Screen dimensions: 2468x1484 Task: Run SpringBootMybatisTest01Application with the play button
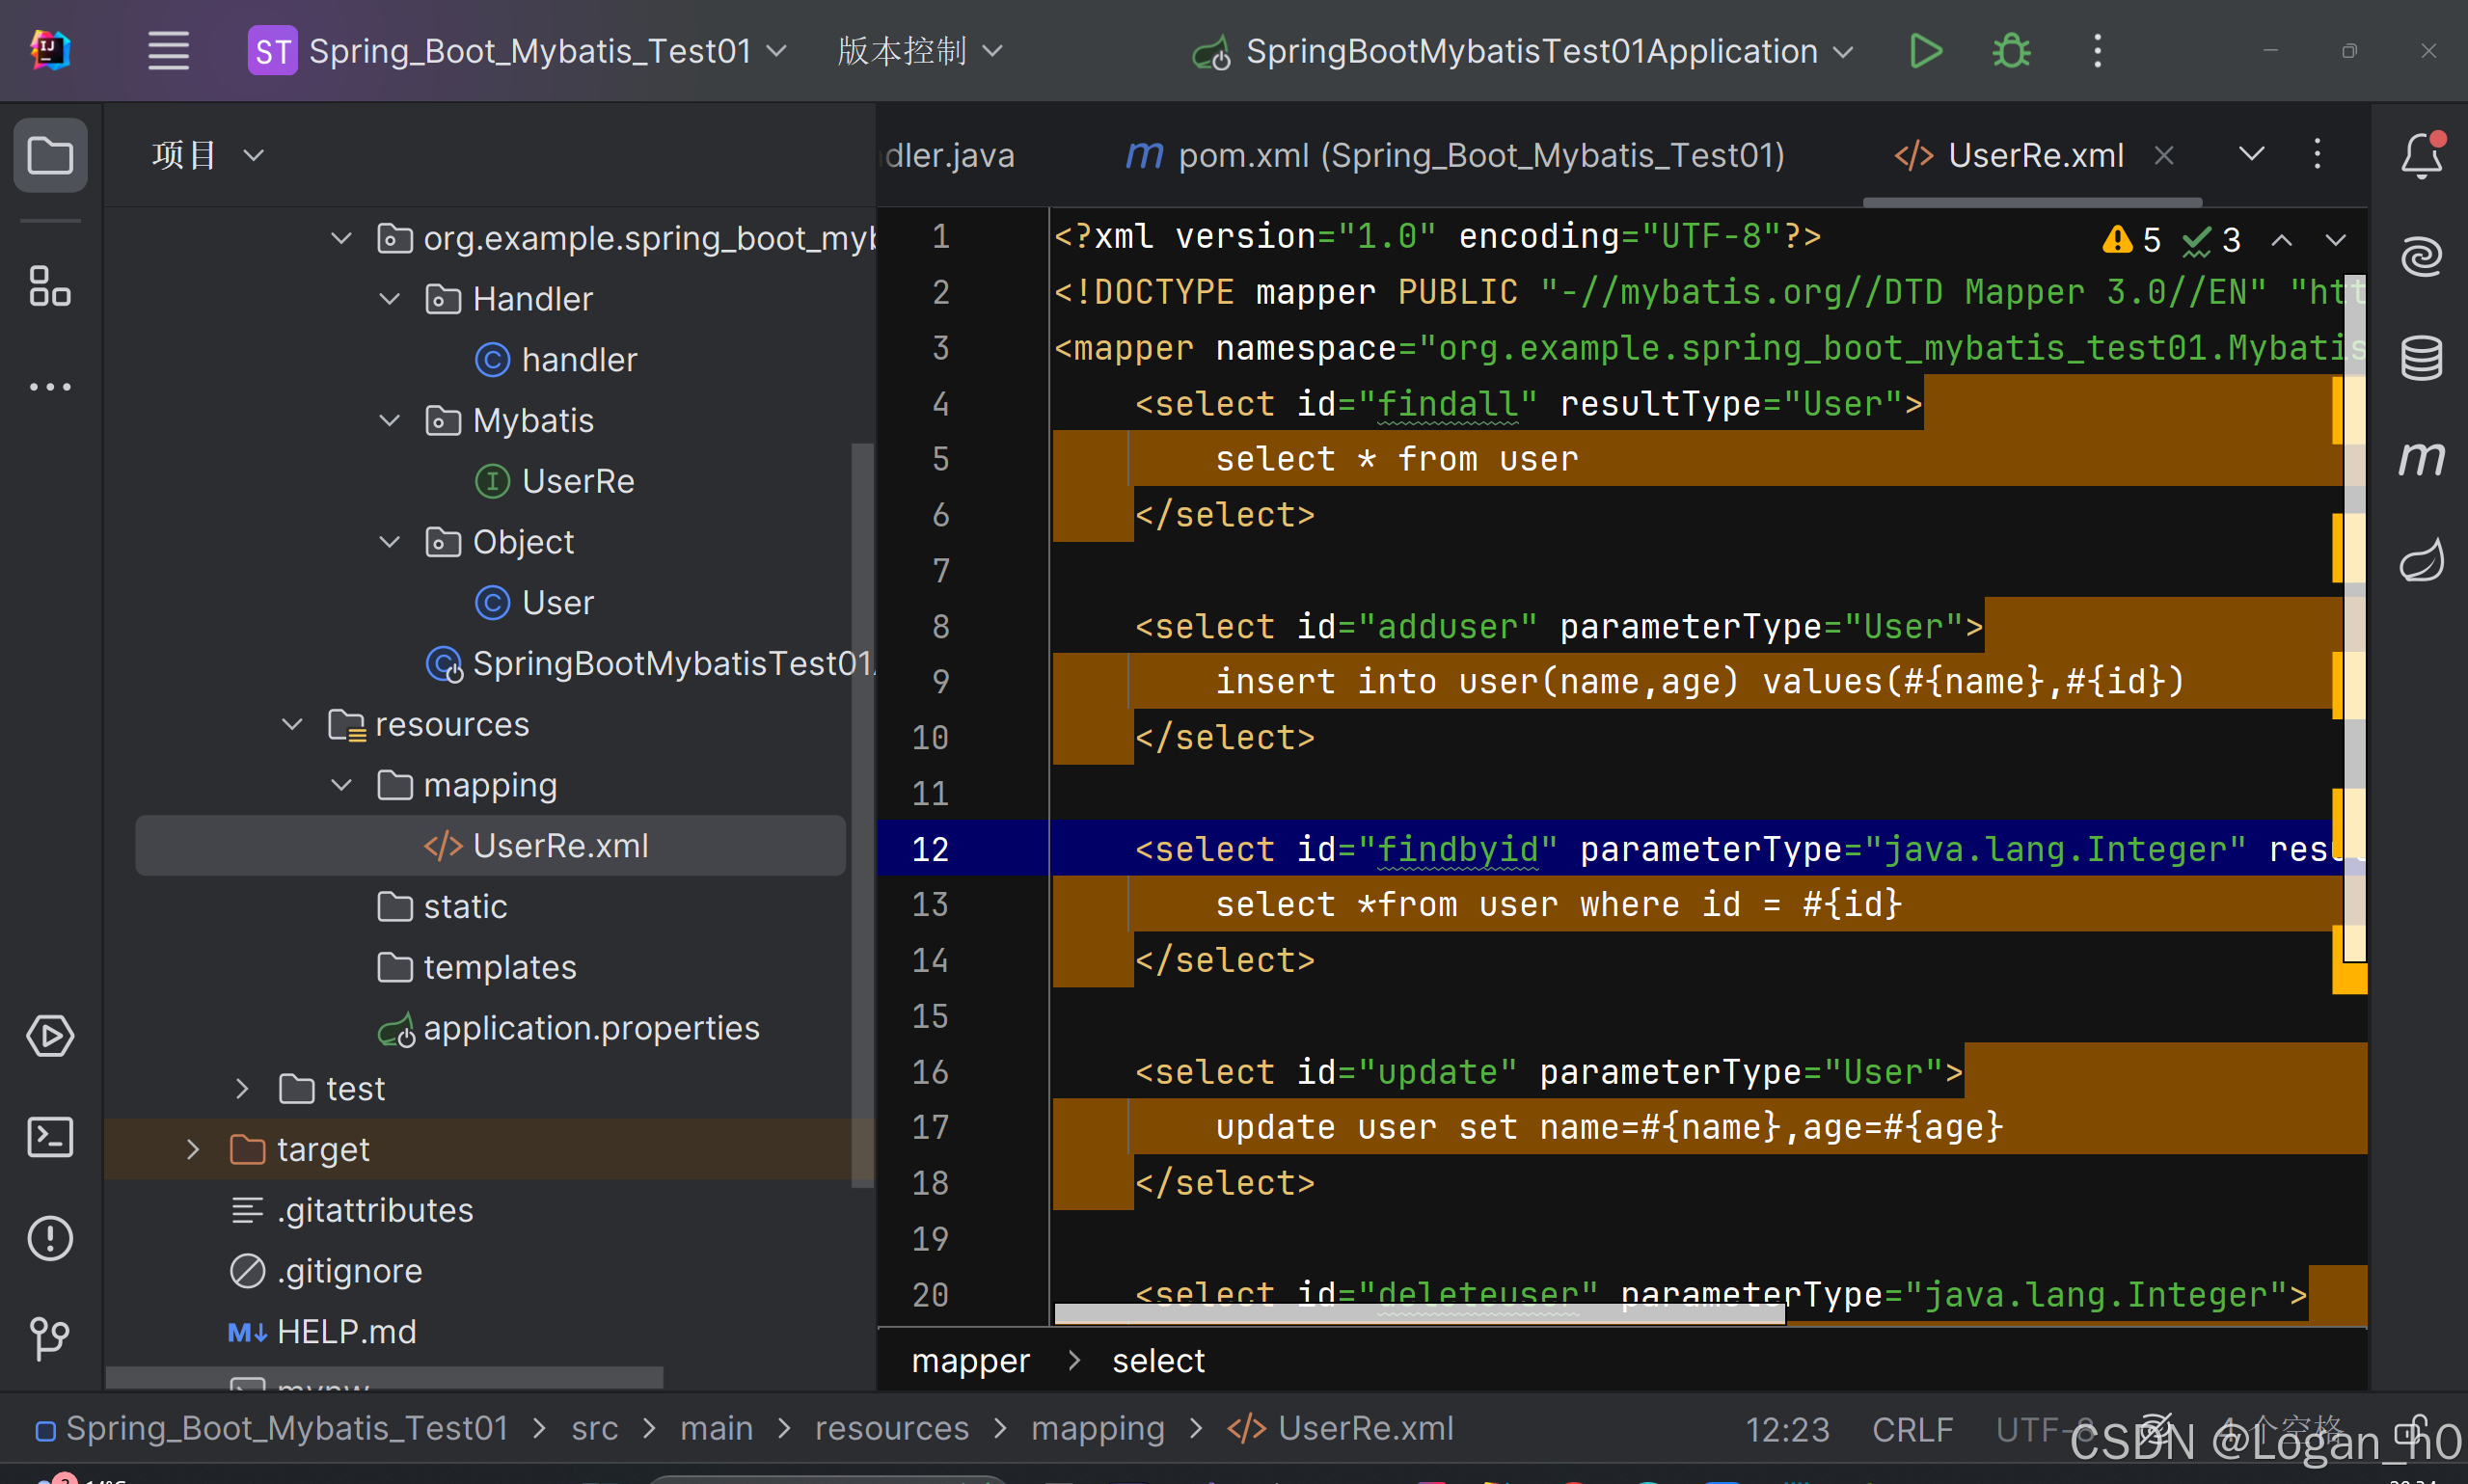pyautogui.click(x=1925, y=51)
